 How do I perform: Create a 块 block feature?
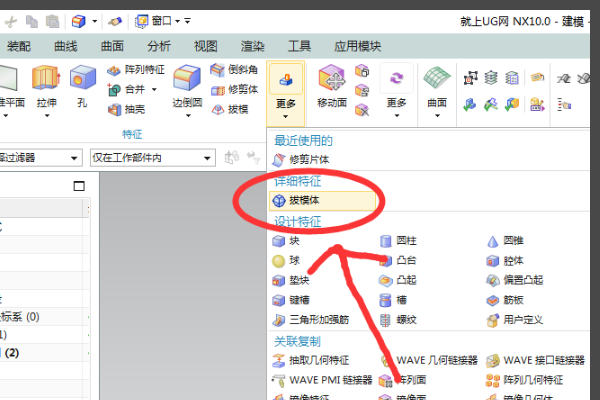(286, 241)
